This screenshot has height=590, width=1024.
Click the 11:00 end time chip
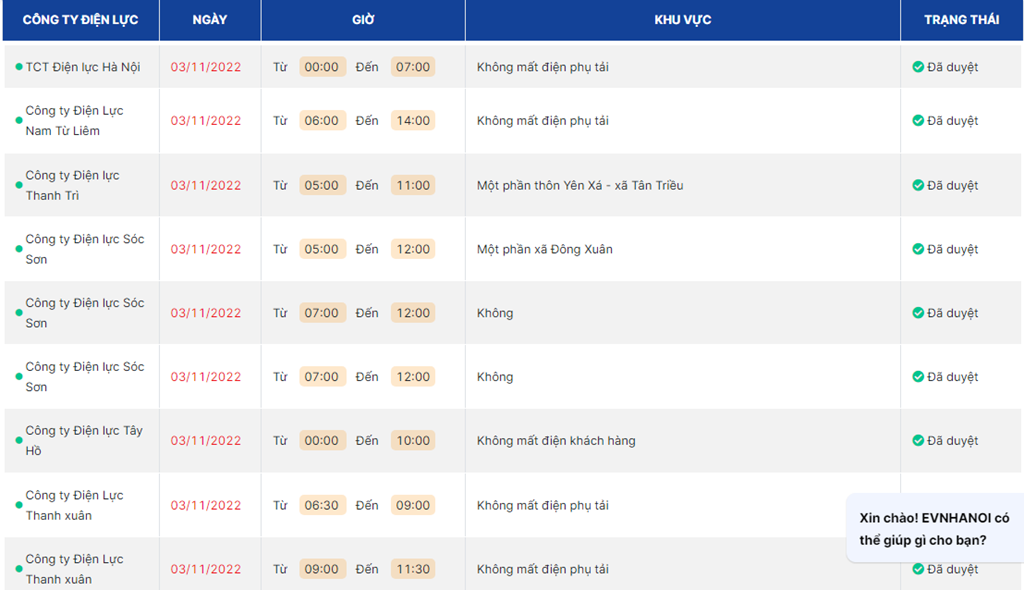pyautogui.click(x=413, y=185)
